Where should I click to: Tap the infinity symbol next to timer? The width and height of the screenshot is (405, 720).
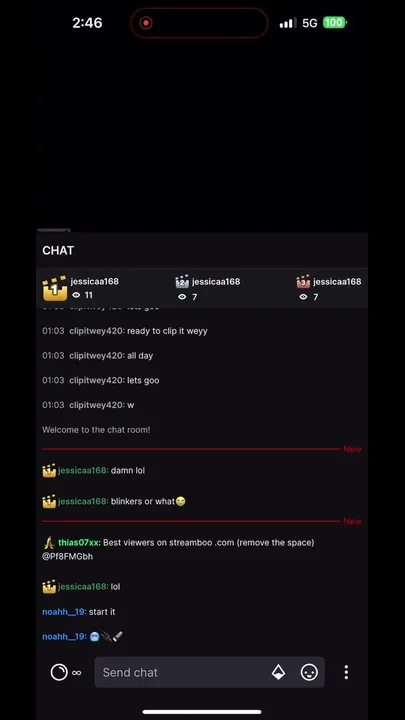click(77, 673)
